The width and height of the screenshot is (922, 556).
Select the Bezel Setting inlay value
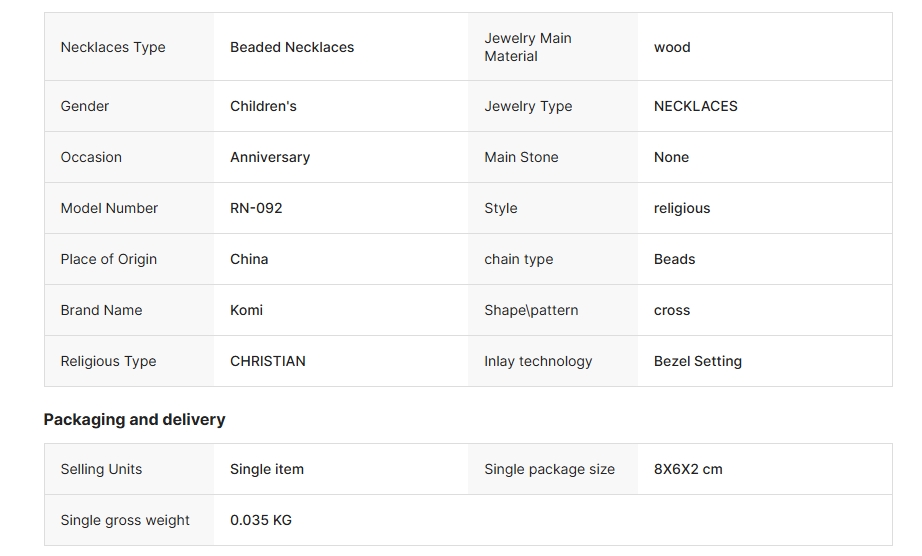[698, 361]
